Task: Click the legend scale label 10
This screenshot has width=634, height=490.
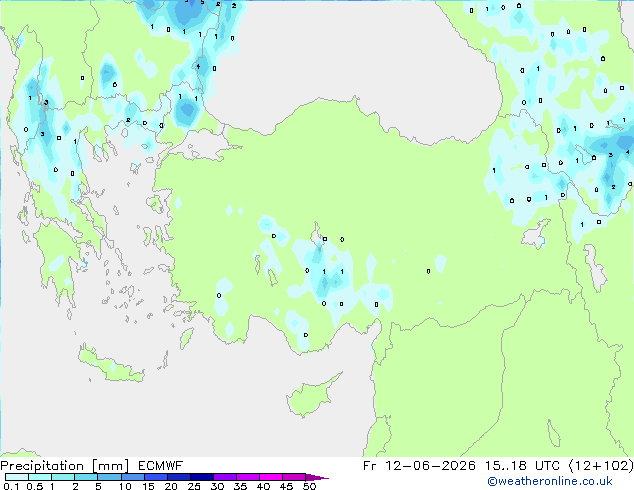Action: point(125,486)
